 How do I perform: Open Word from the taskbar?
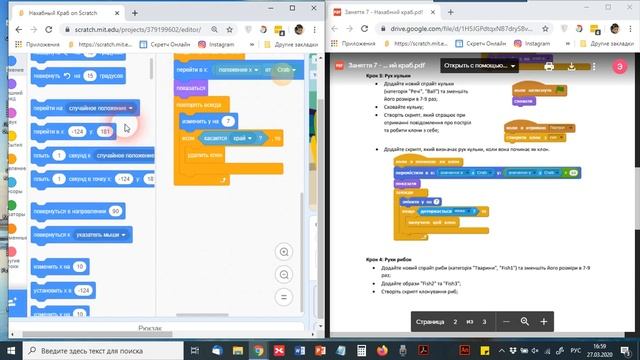[x=300, y=351]
